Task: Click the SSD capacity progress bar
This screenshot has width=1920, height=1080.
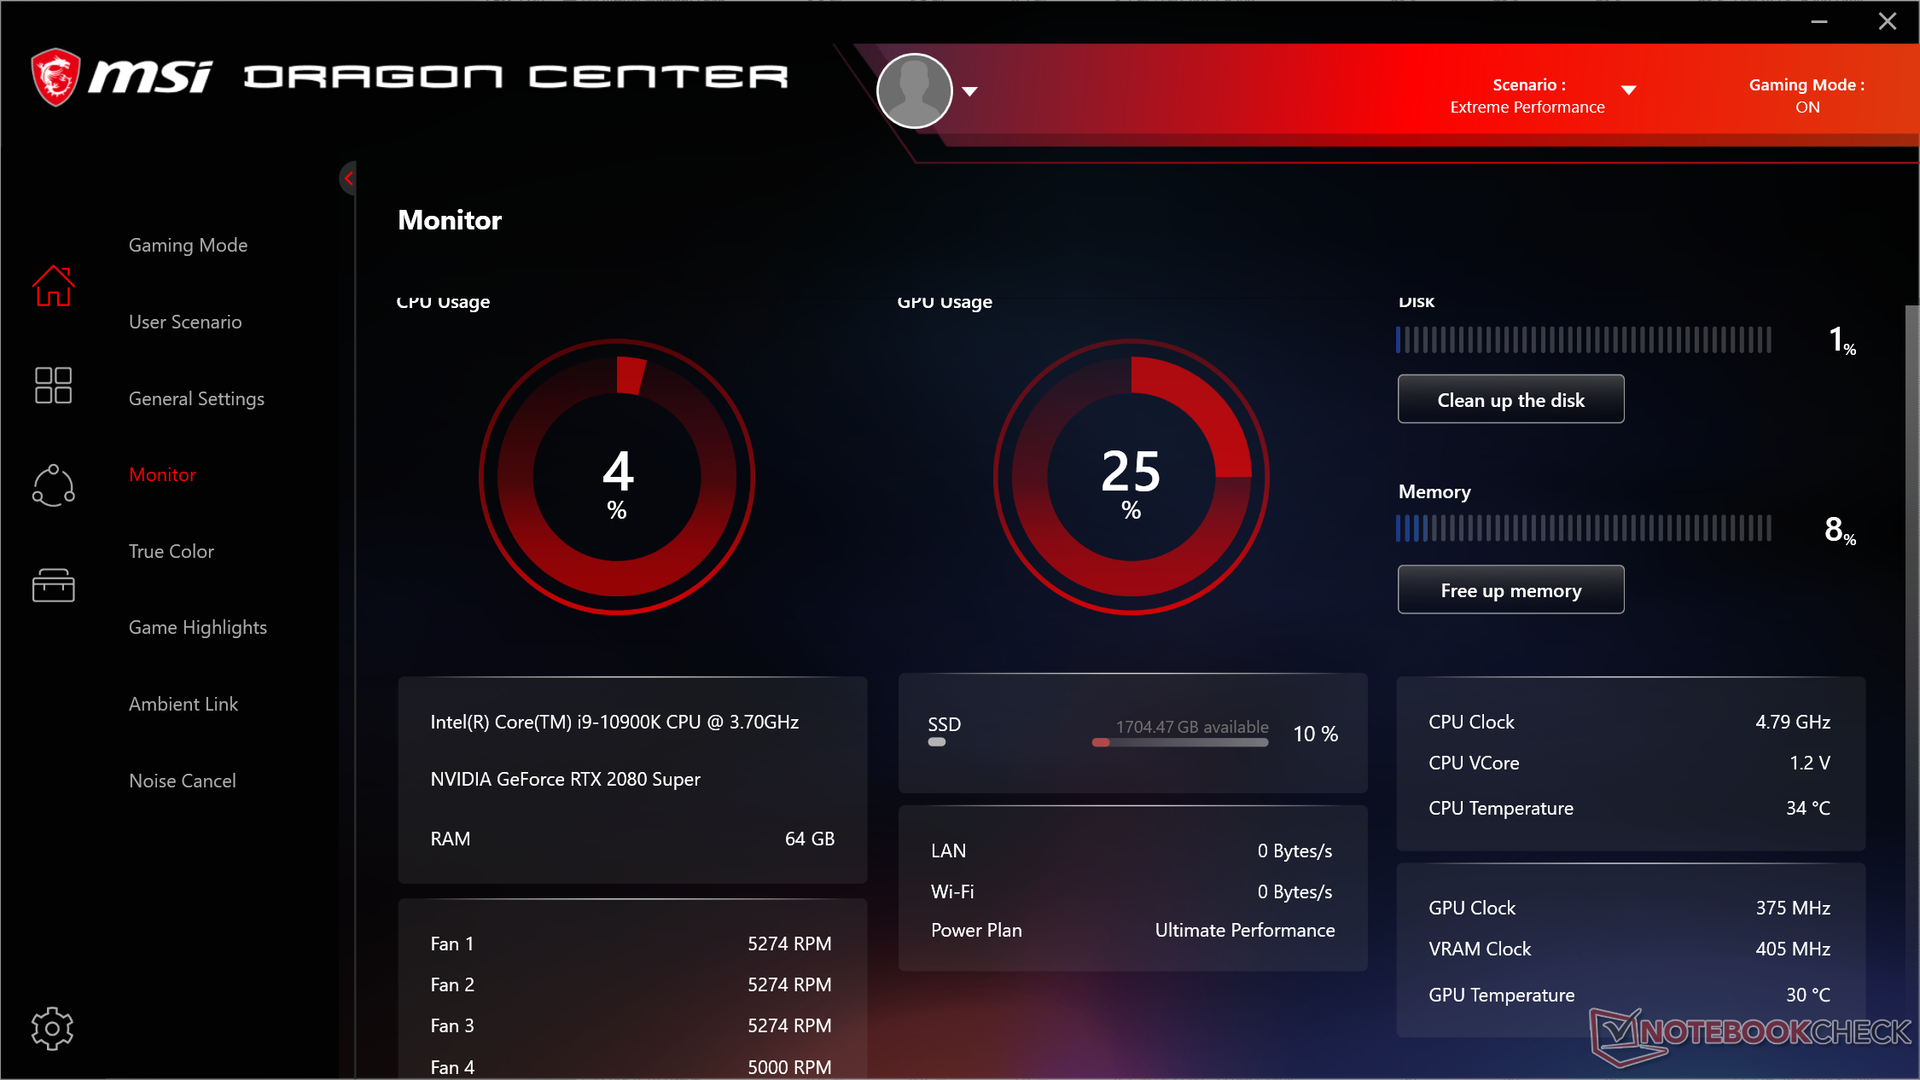Action: click(x=1180, y=743)
